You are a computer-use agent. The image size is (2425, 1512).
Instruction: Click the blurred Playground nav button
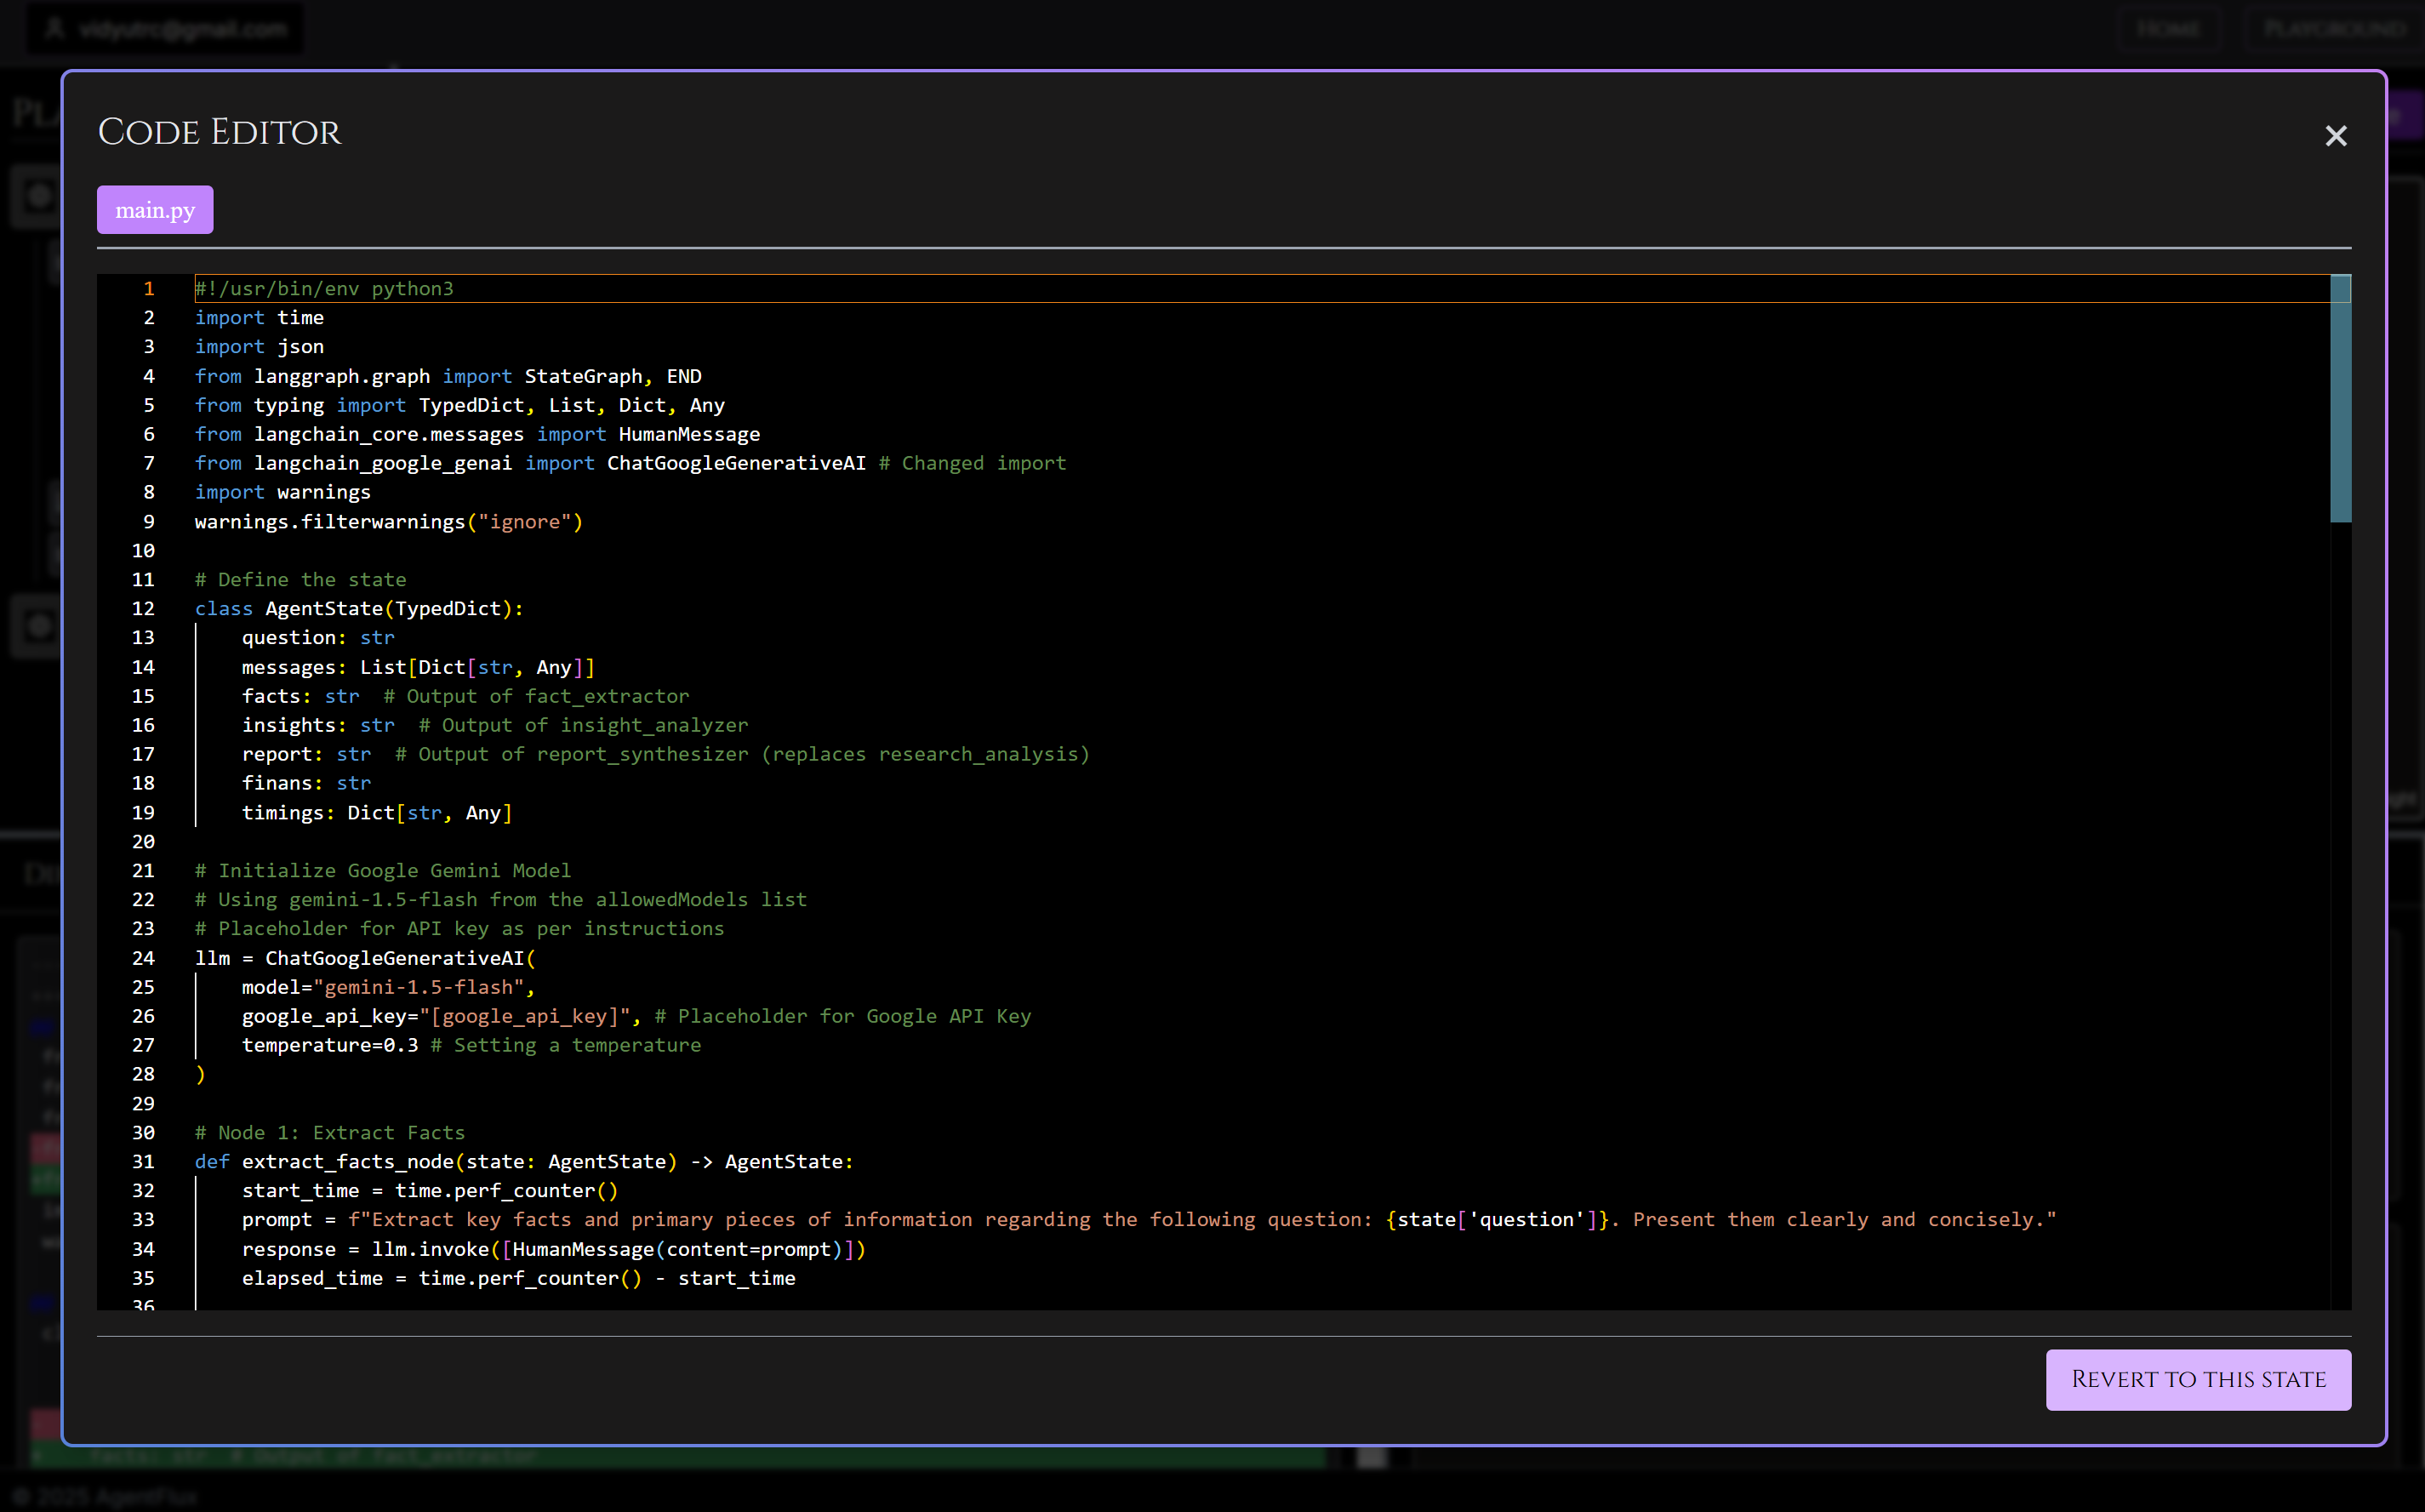2334,29
